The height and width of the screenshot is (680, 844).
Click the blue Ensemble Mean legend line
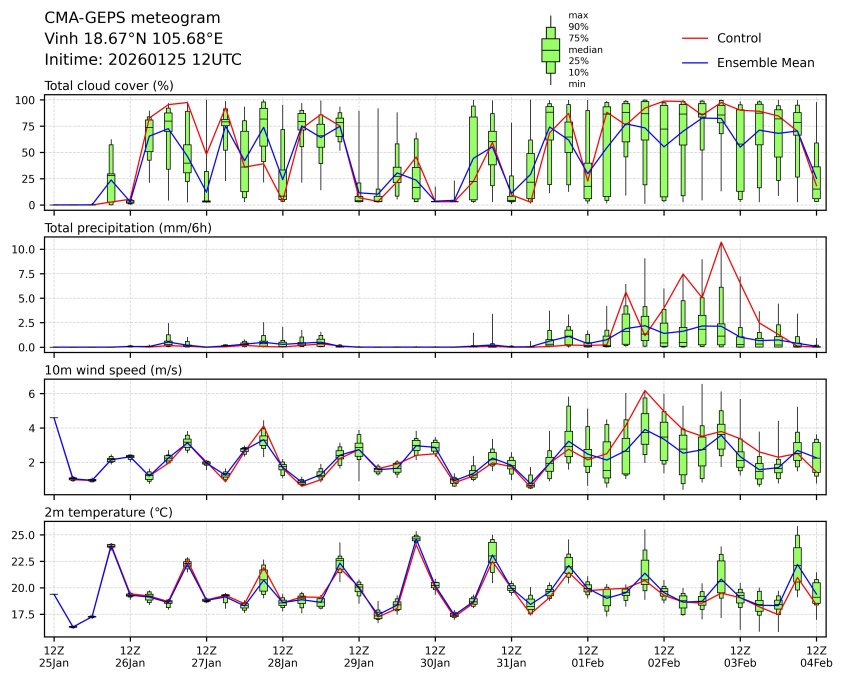[697, 62]
